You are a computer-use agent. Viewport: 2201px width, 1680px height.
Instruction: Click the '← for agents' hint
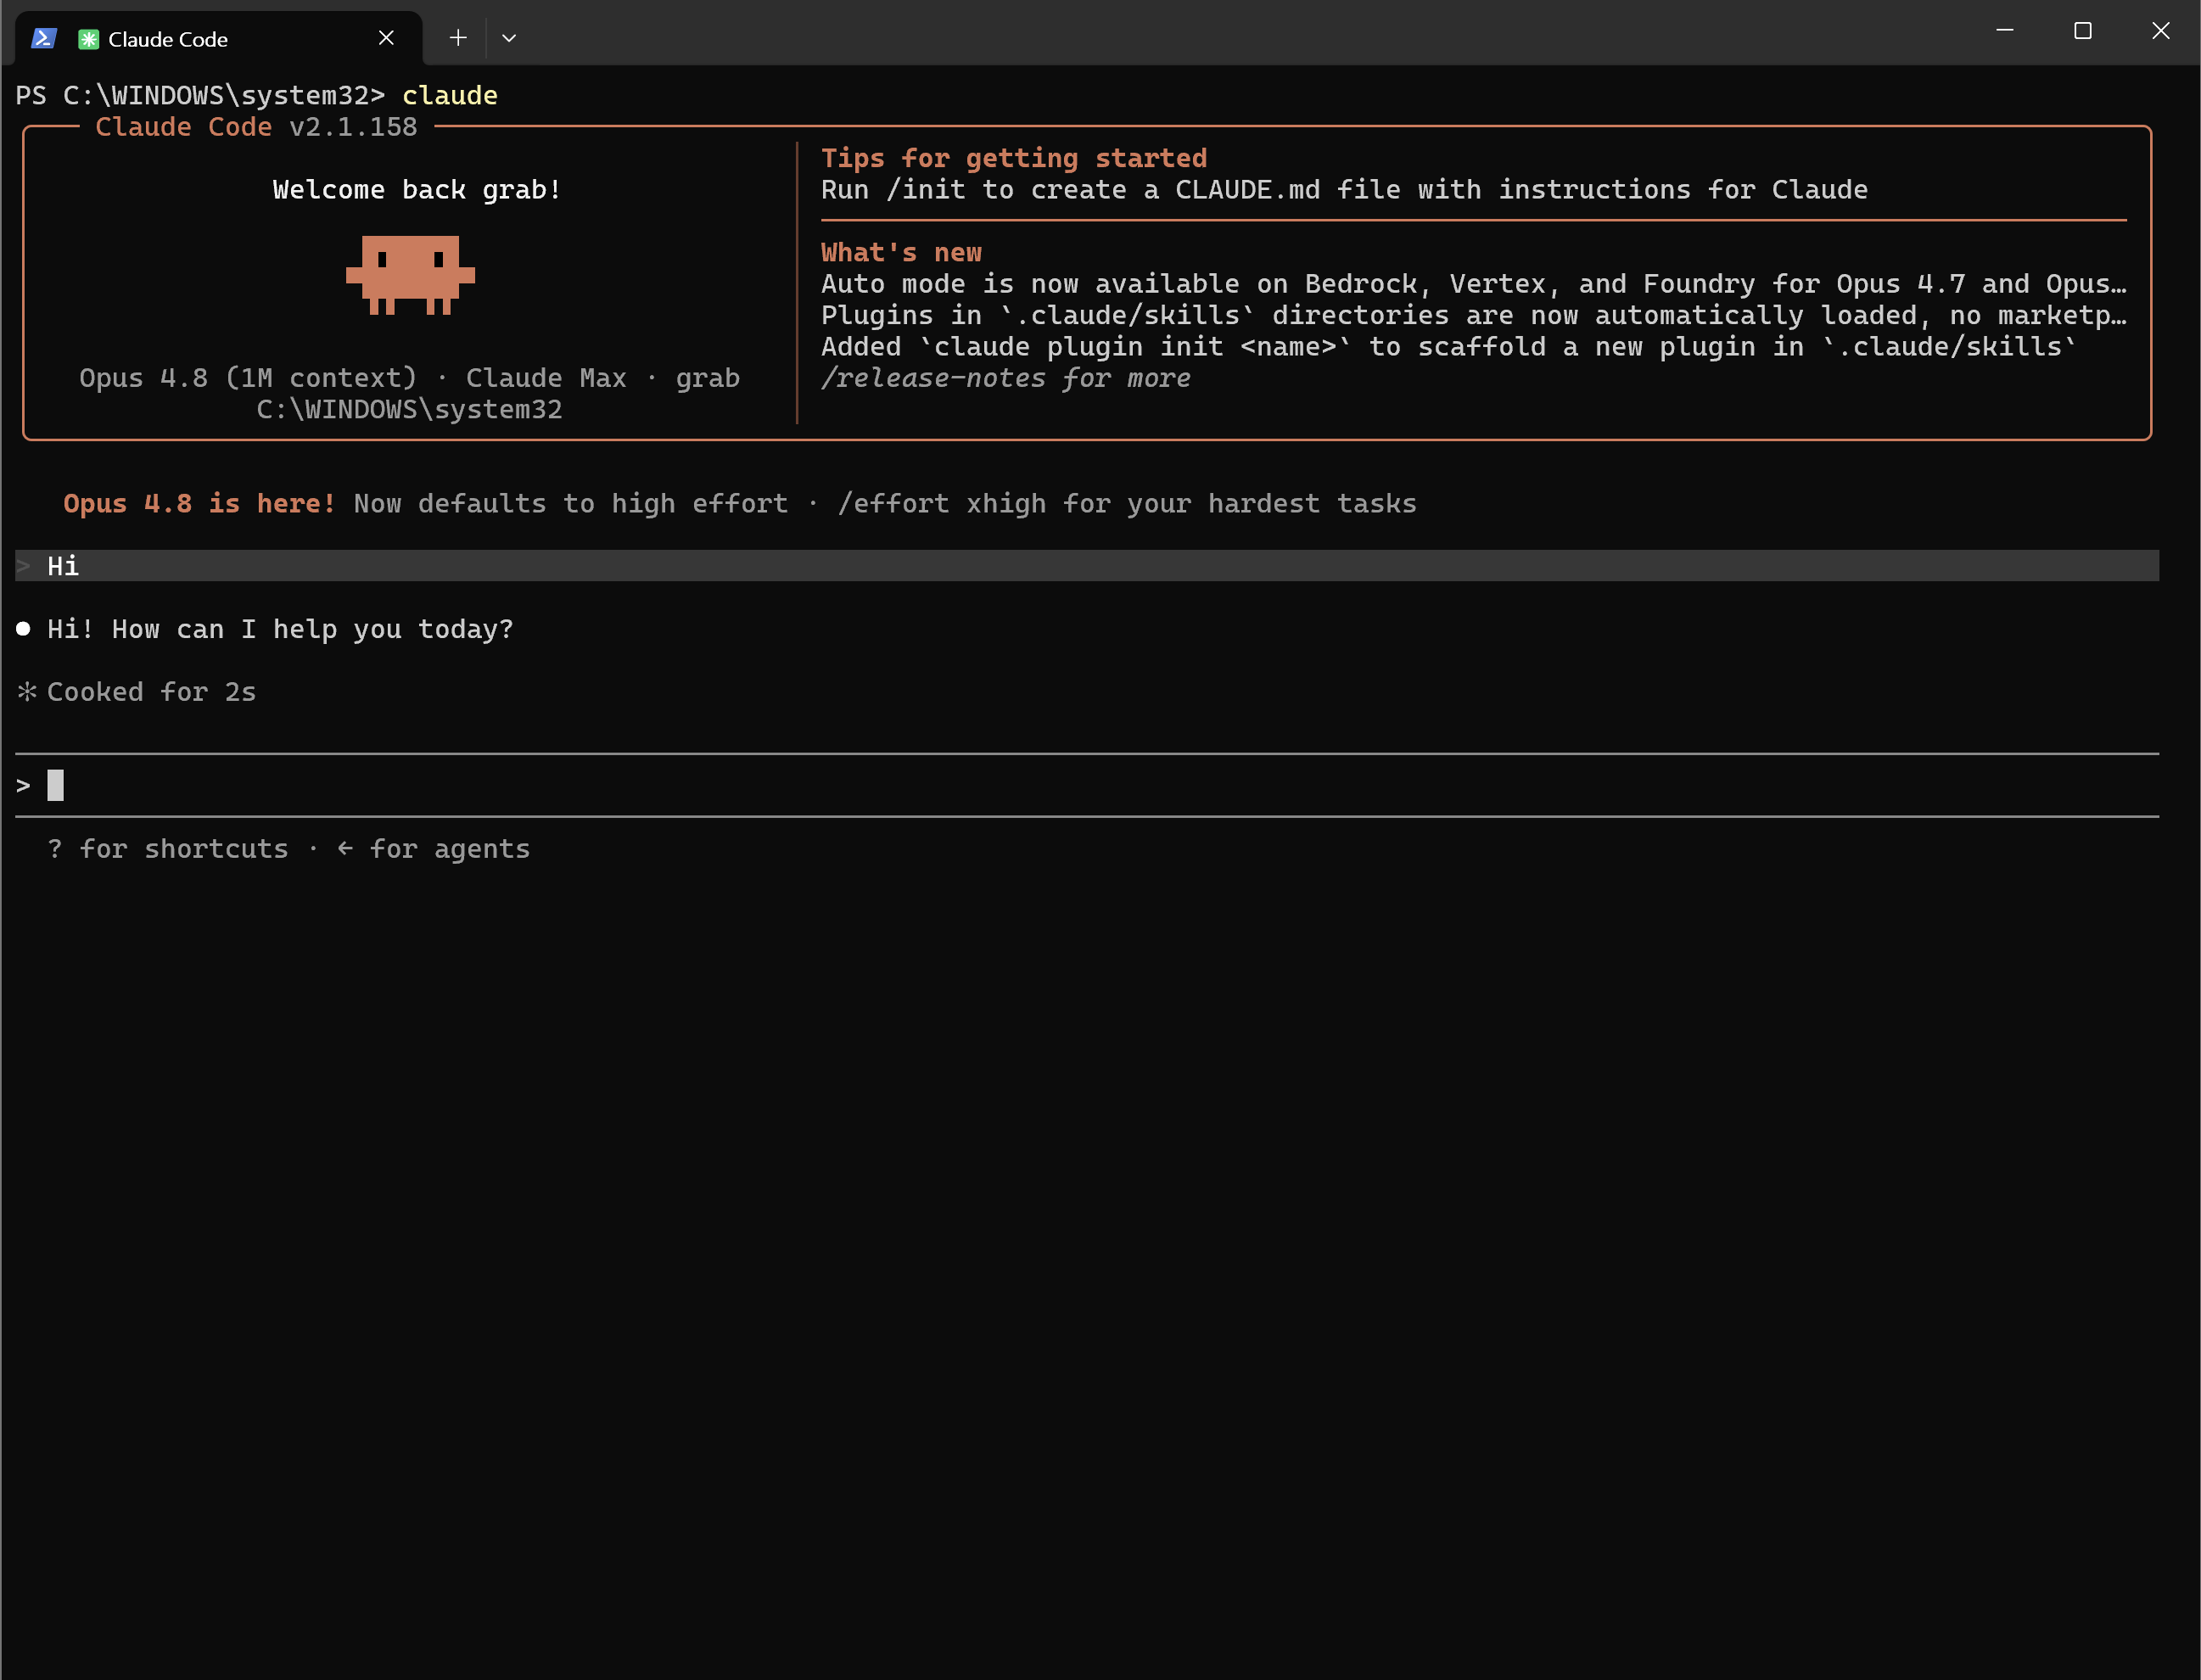433,849
